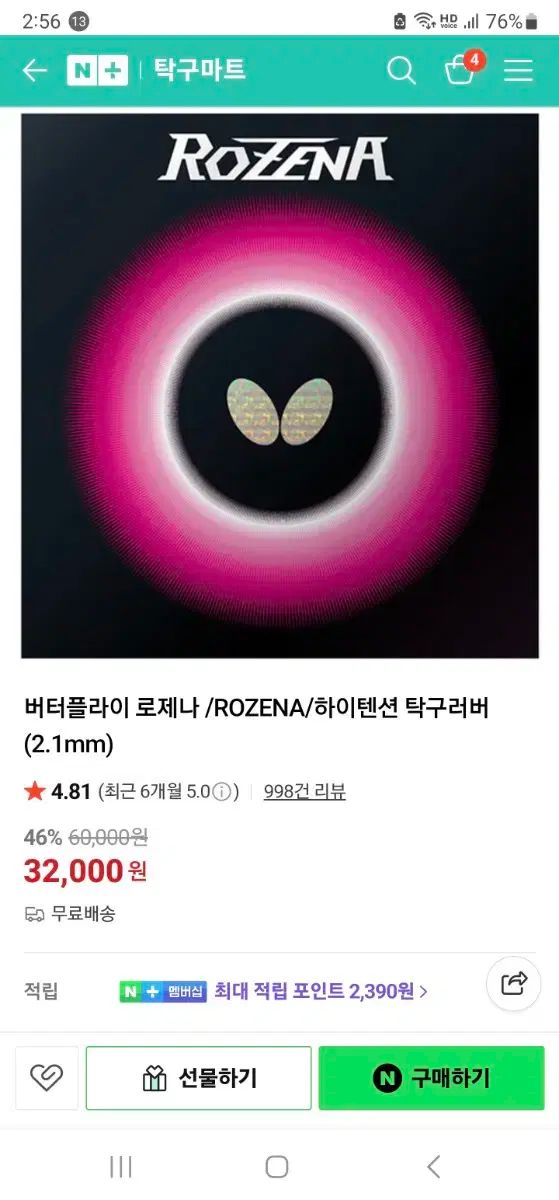559x1200 pixels.
Task: Open the hamburger menu icon
Action: click(x=518, y=70)
